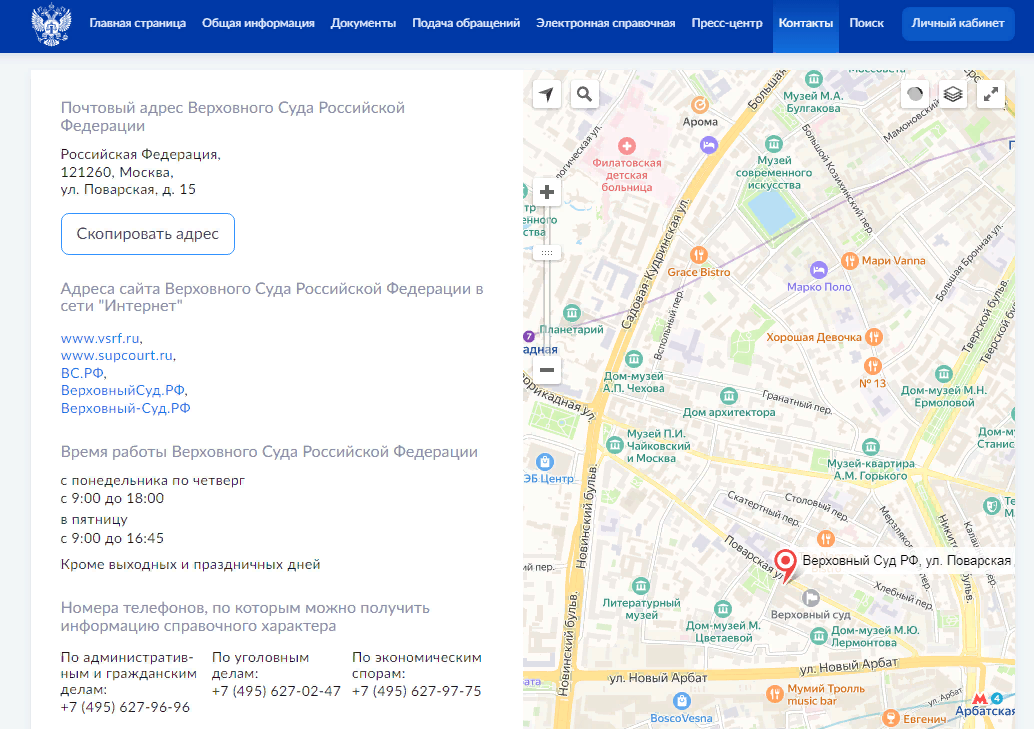
Task: Click the Литературный музей map icon
Action: 641,586
